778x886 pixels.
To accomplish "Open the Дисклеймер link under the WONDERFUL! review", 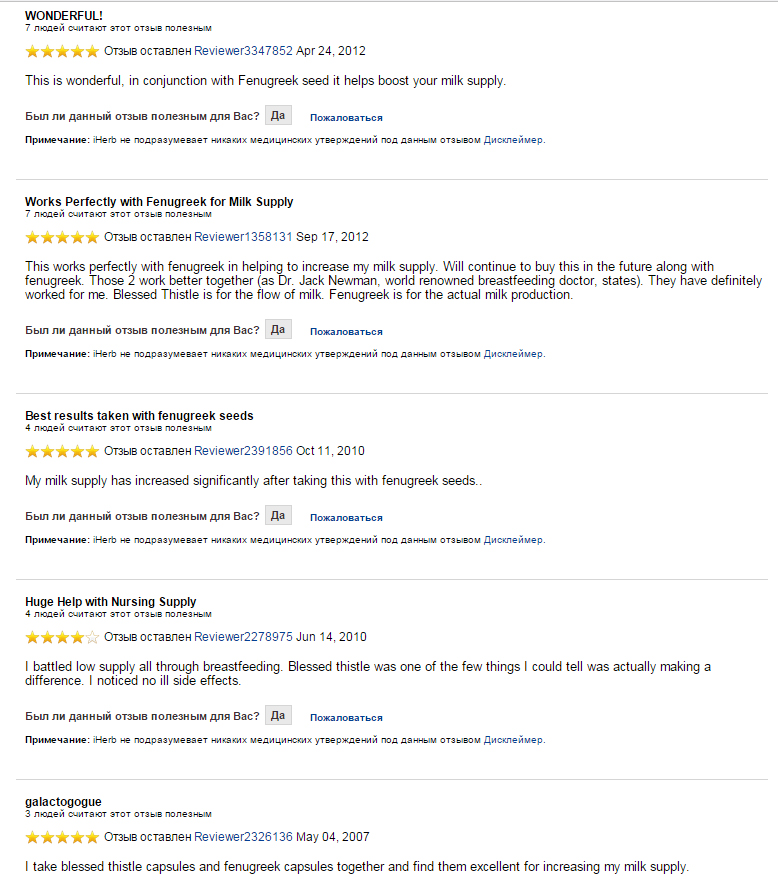I will click(514, 140).
